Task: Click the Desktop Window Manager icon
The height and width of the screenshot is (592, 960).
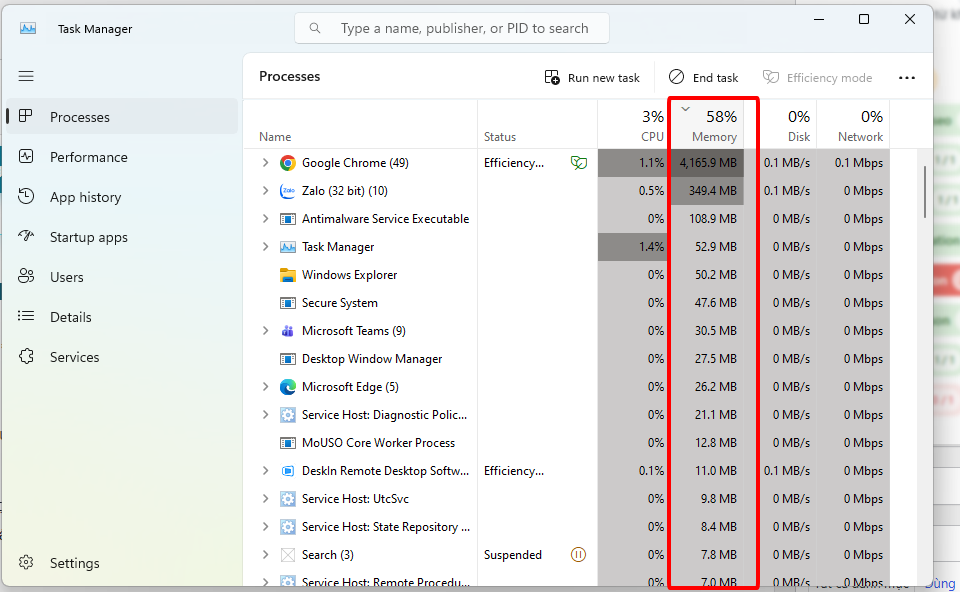Action: coord(288,359)
